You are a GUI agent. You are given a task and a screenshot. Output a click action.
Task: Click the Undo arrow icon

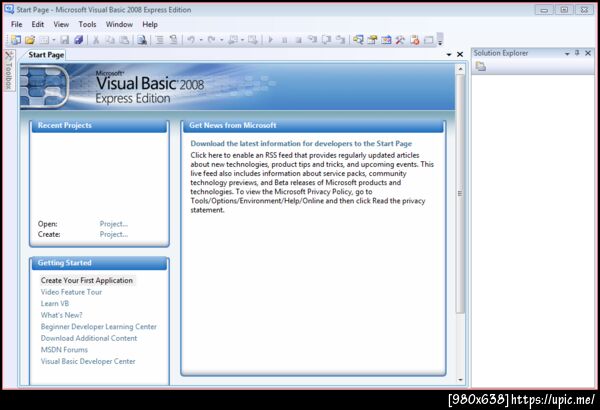click(x=191, y=39)
